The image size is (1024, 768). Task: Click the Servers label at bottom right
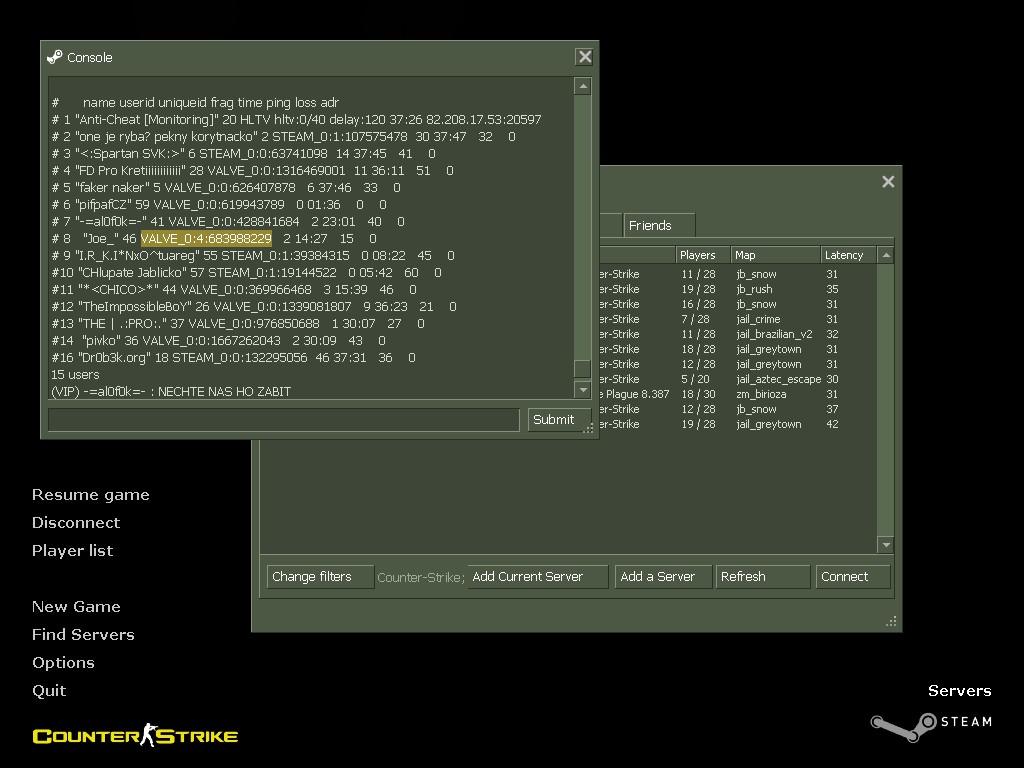point(959,691)
